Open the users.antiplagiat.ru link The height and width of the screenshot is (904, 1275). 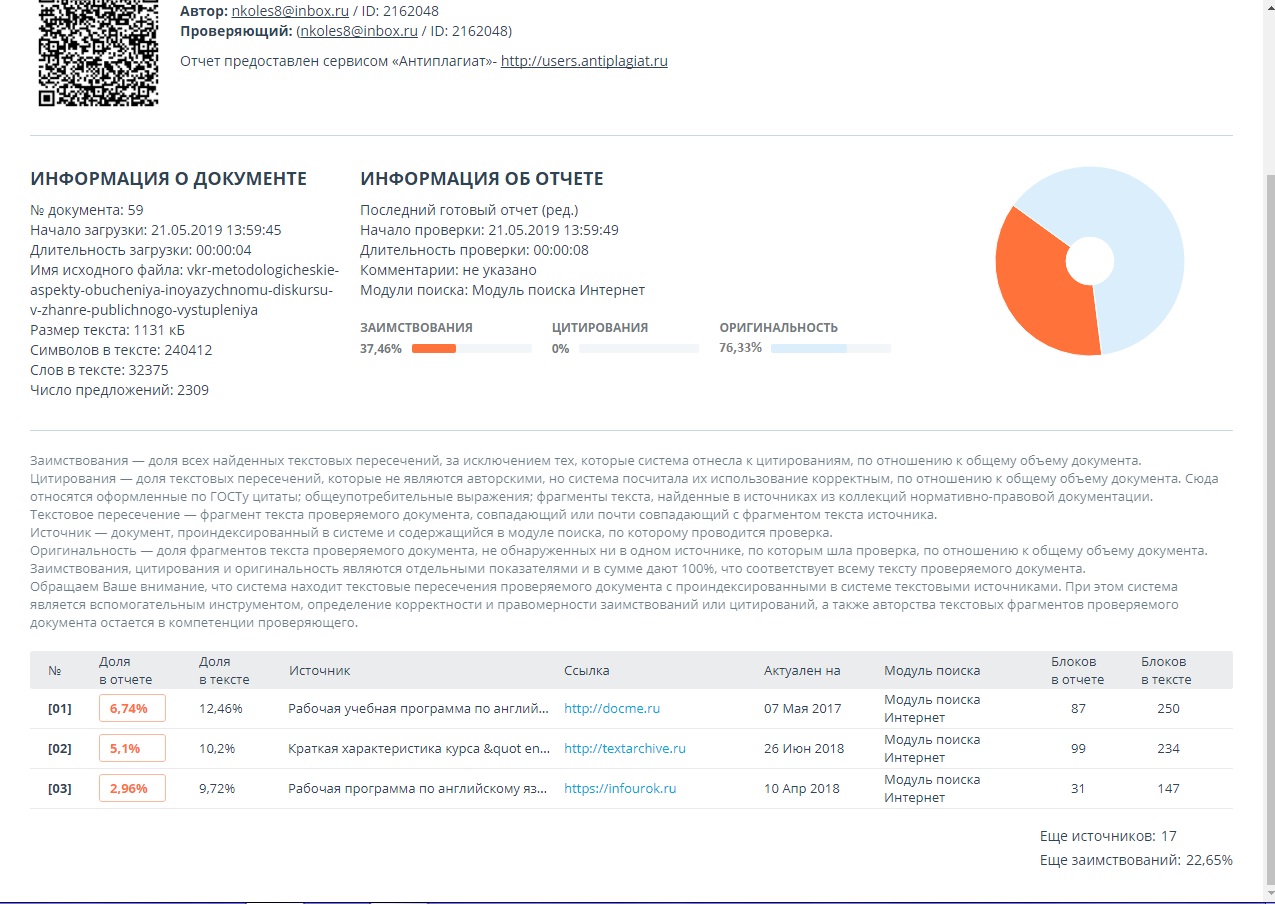[x=584, y=61]
